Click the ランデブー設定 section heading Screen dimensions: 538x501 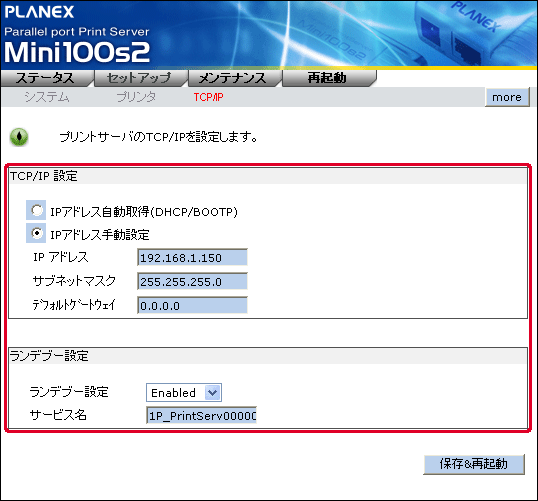49,356
